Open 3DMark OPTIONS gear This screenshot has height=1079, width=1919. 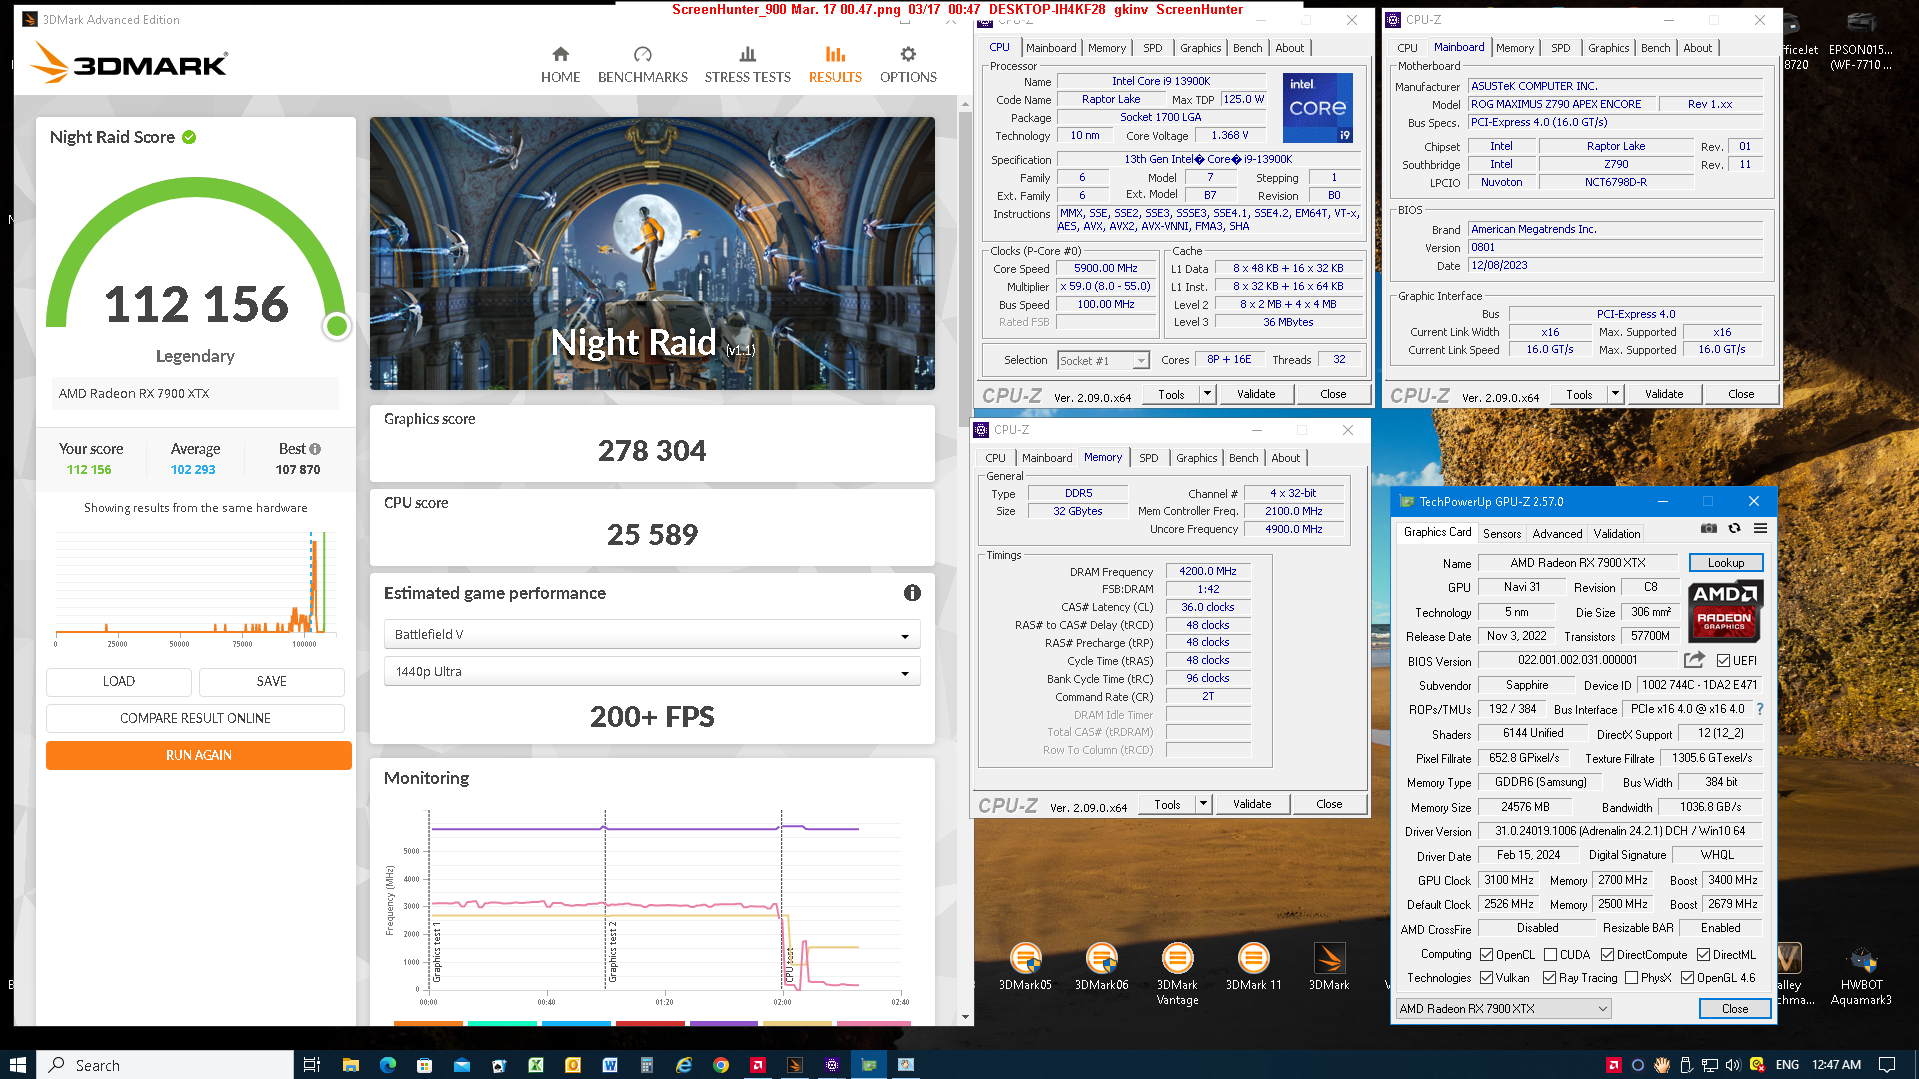(x=908, y=65)
